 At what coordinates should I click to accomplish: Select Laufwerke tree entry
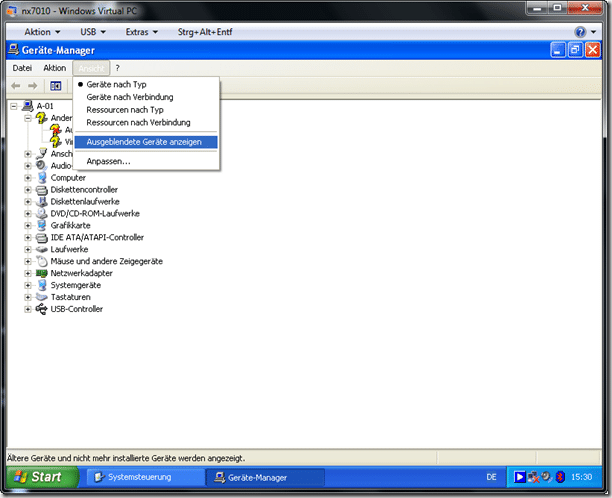tap(69, 249)
